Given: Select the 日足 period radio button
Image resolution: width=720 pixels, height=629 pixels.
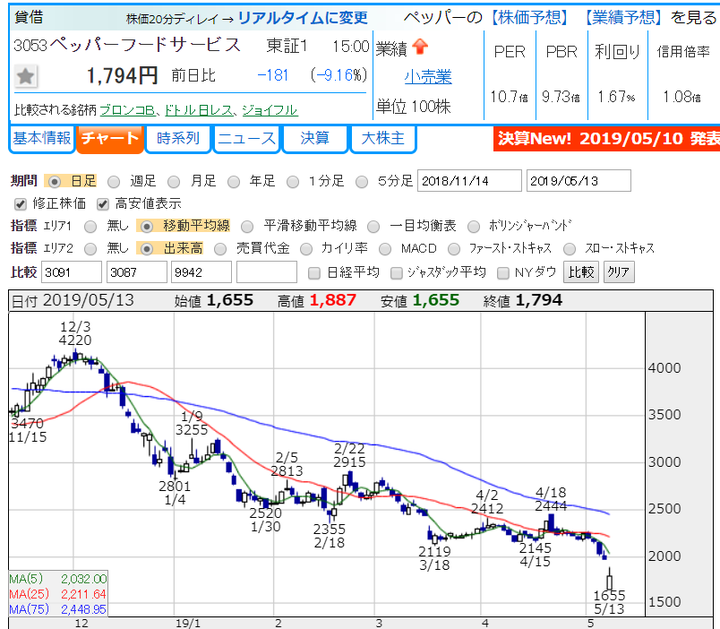Looking at the screenshot, I should (x=55, y=182).
